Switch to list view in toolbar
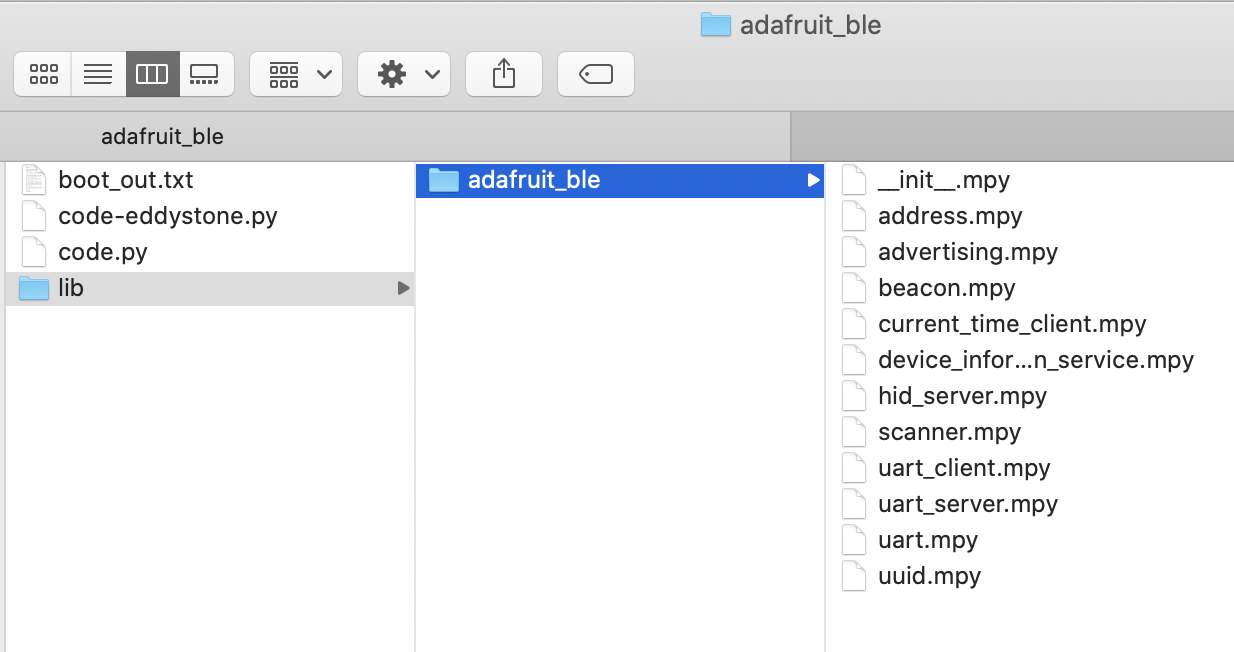The image size is (1234, 652). [98, 74]
